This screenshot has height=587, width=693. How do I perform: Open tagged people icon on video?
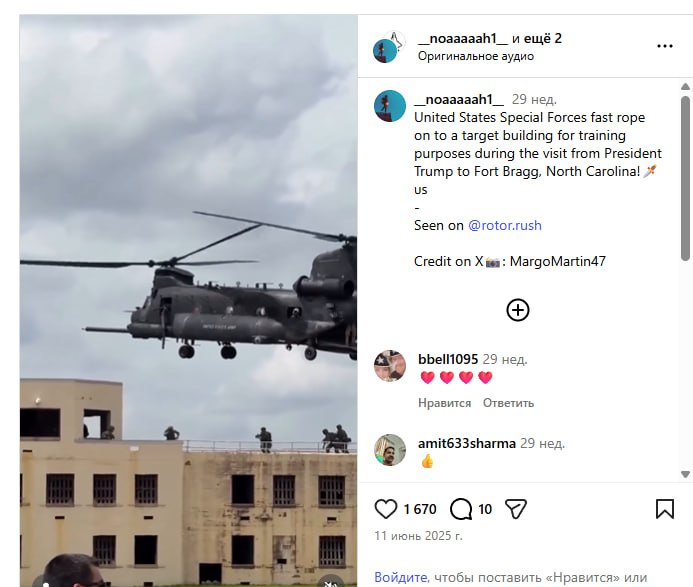pyautogui.click(x=46, y=583)
